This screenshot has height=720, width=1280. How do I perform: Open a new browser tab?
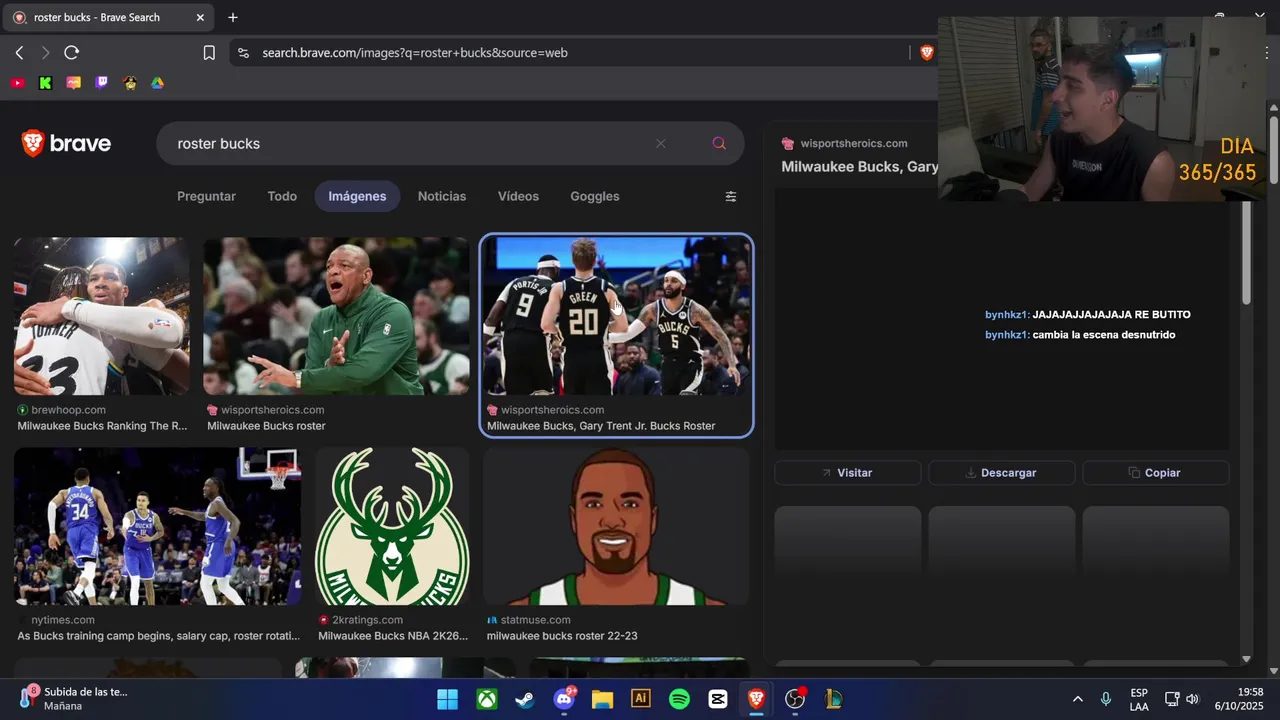(233, 17)
